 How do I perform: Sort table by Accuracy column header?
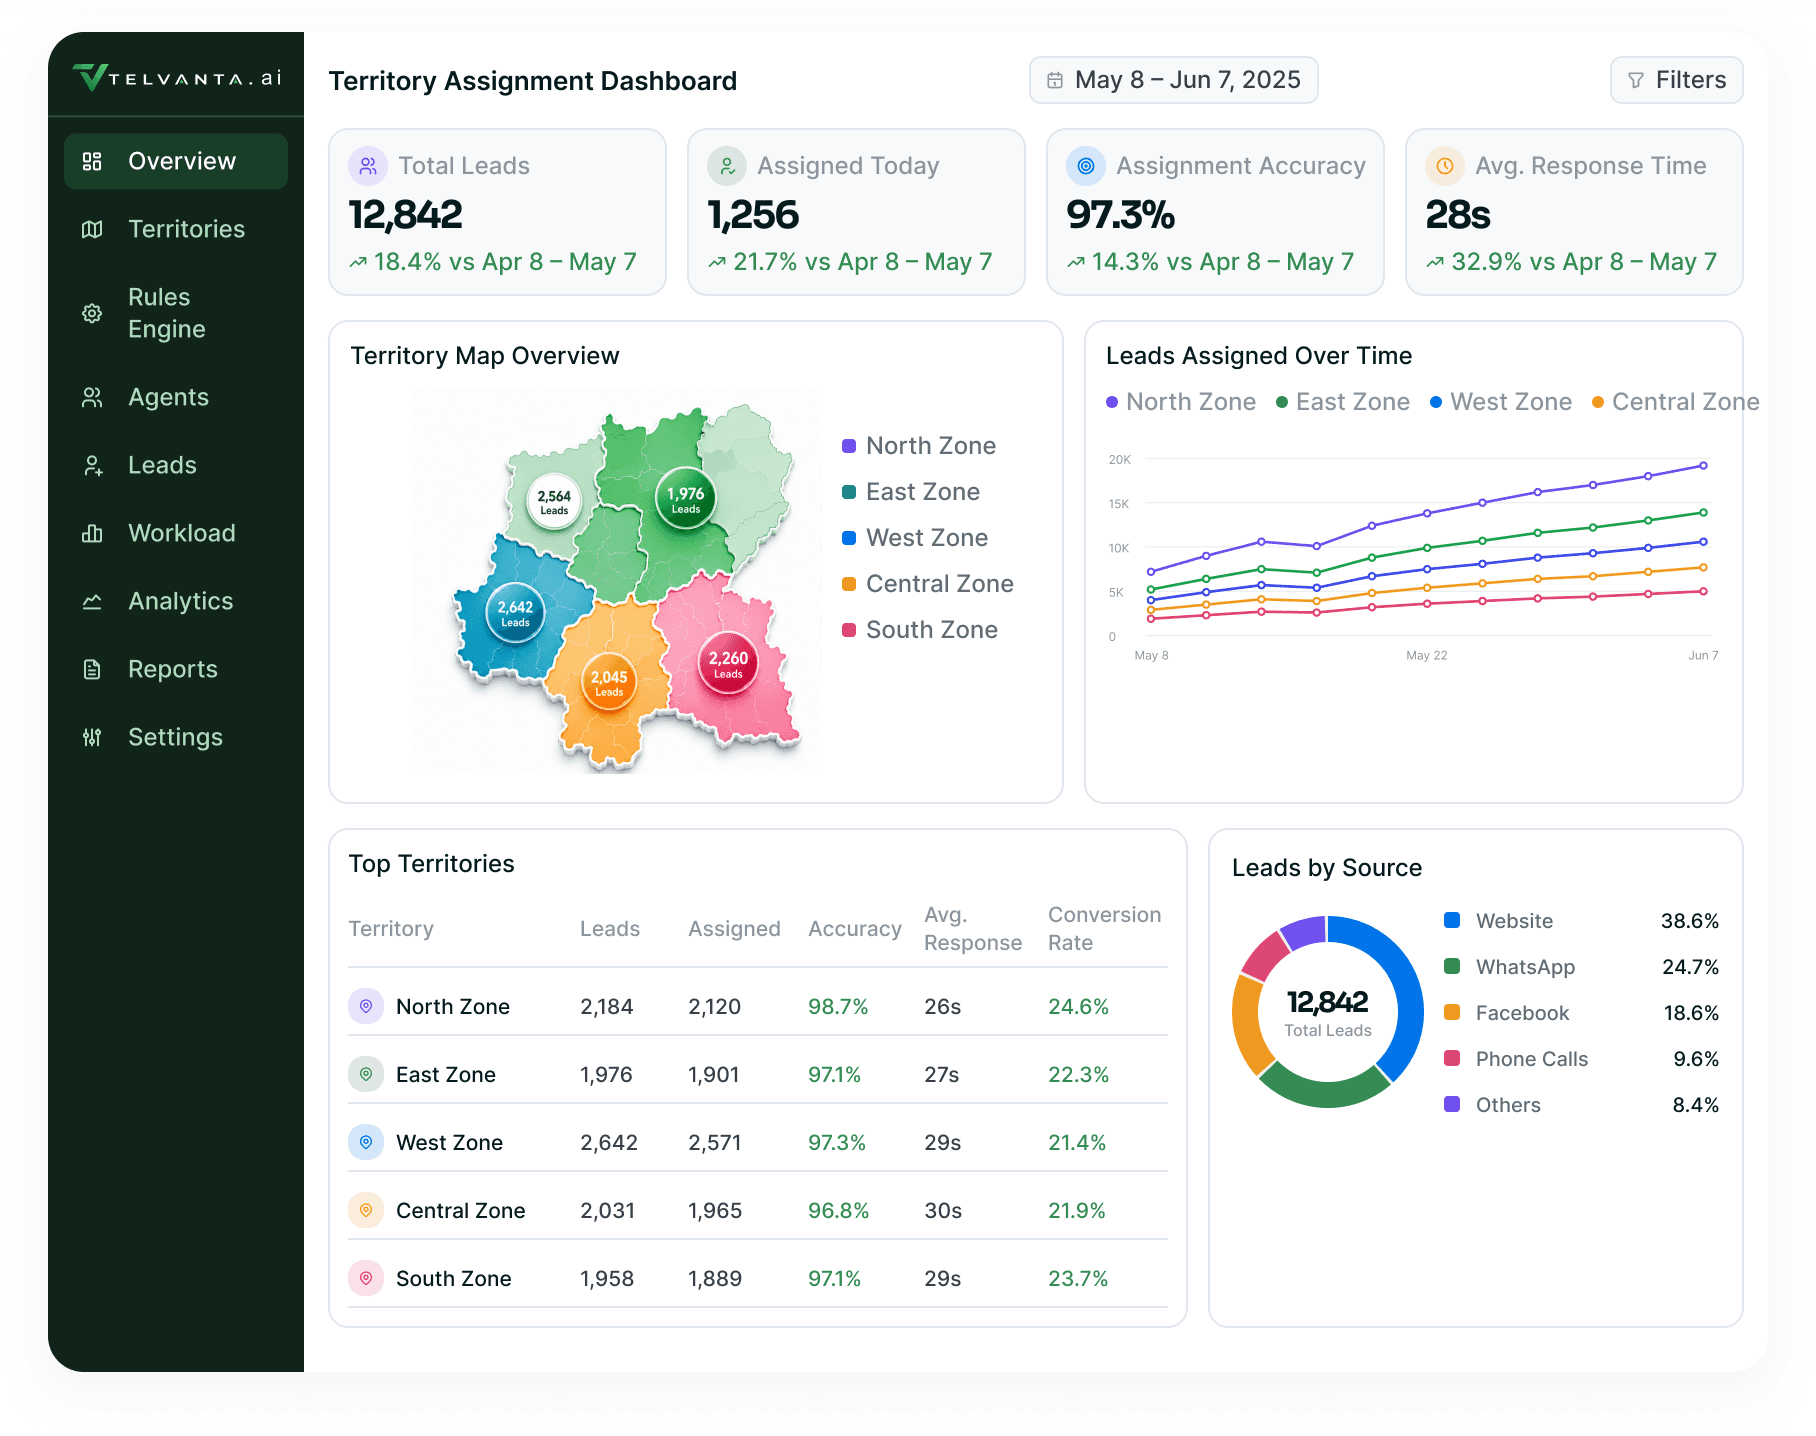point(855,929)
